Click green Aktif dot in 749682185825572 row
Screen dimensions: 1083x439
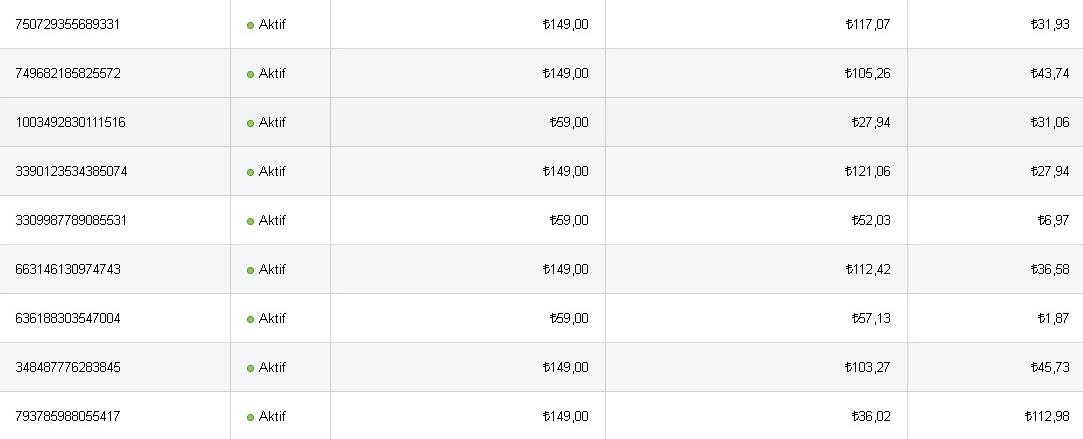[250, 75]
